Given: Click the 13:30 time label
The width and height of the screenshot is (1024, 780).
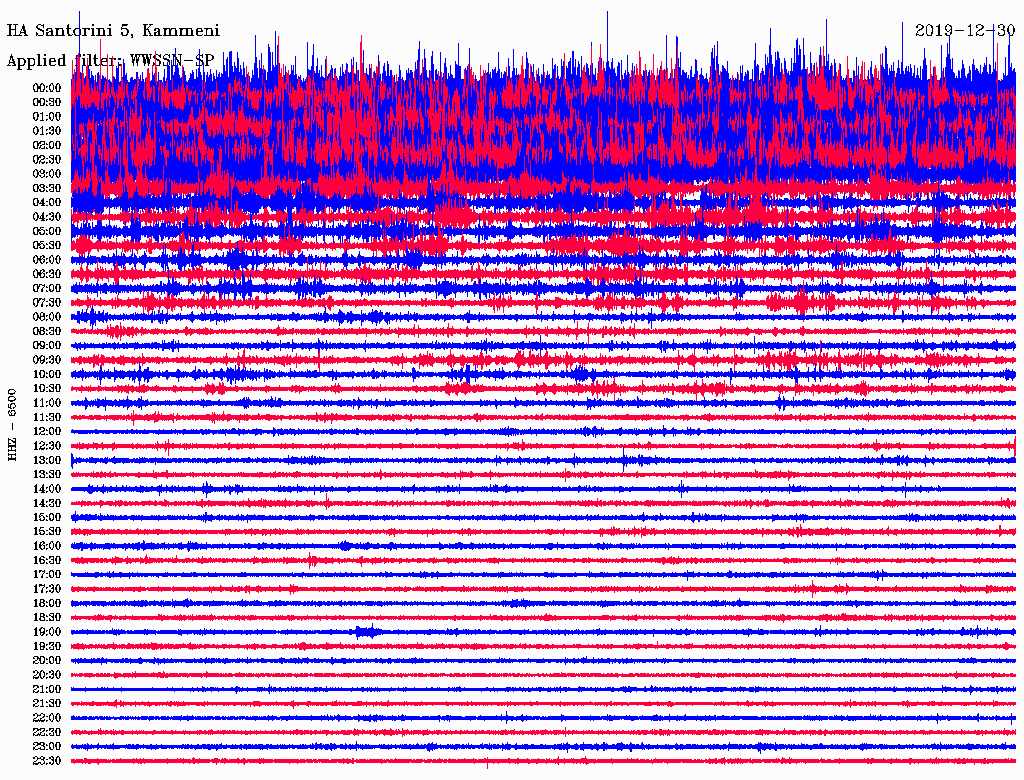Looking at the screenshot, I should 47,474.
